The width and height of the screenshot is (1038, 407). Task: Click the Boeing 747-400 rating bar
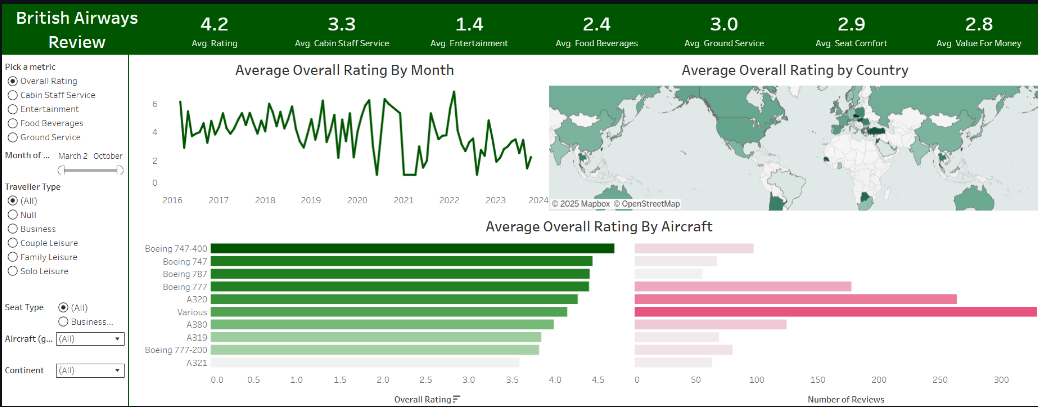coord(412,248)
